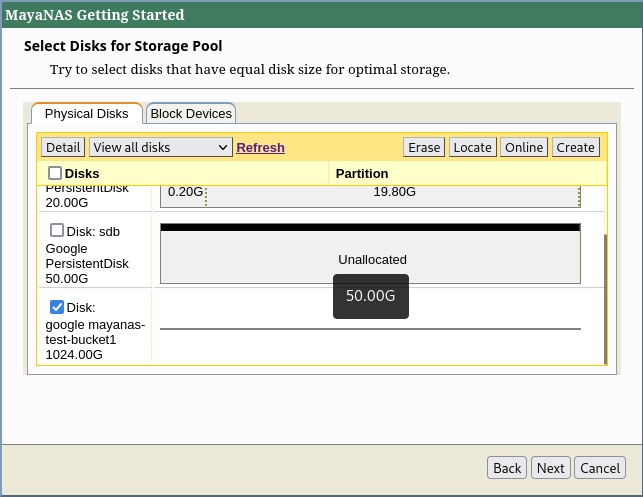The height and width of the screenshot is (497, 643).
Task: Cancel the Getting Started wizard
Action: click(600, 468)
